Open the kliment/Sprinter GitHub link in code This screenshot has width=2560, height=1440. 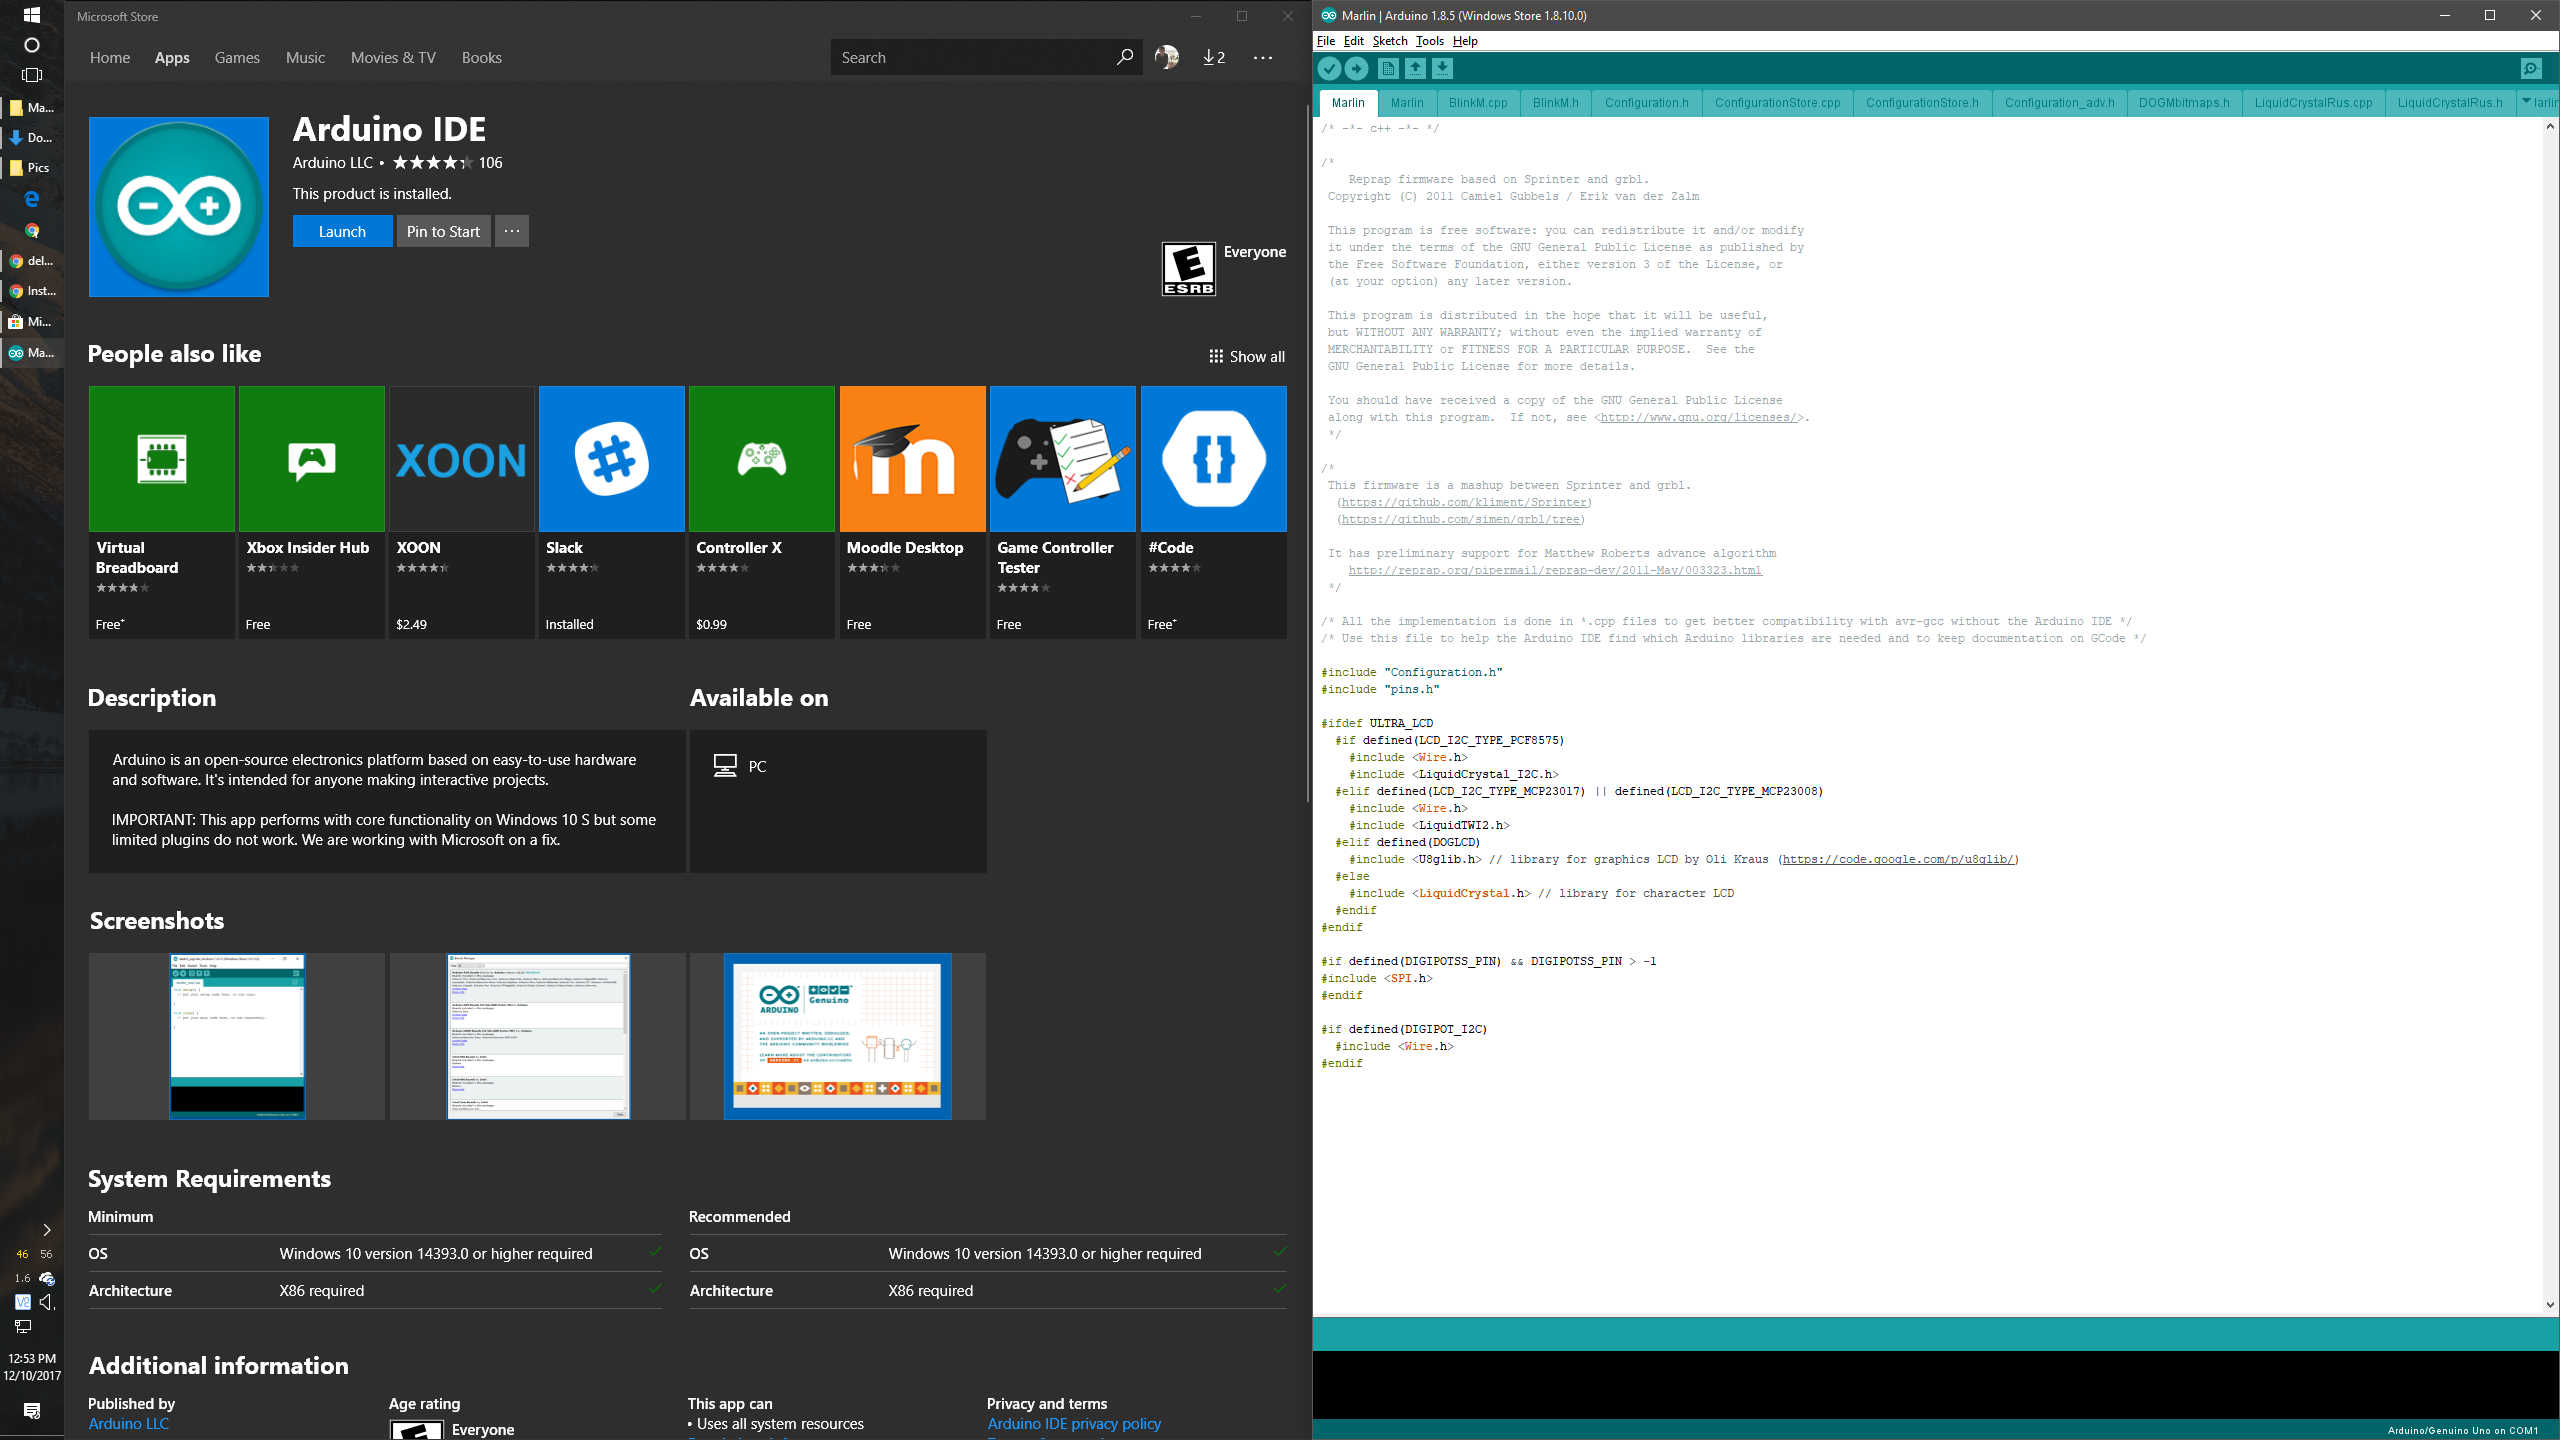[1464, 503]
